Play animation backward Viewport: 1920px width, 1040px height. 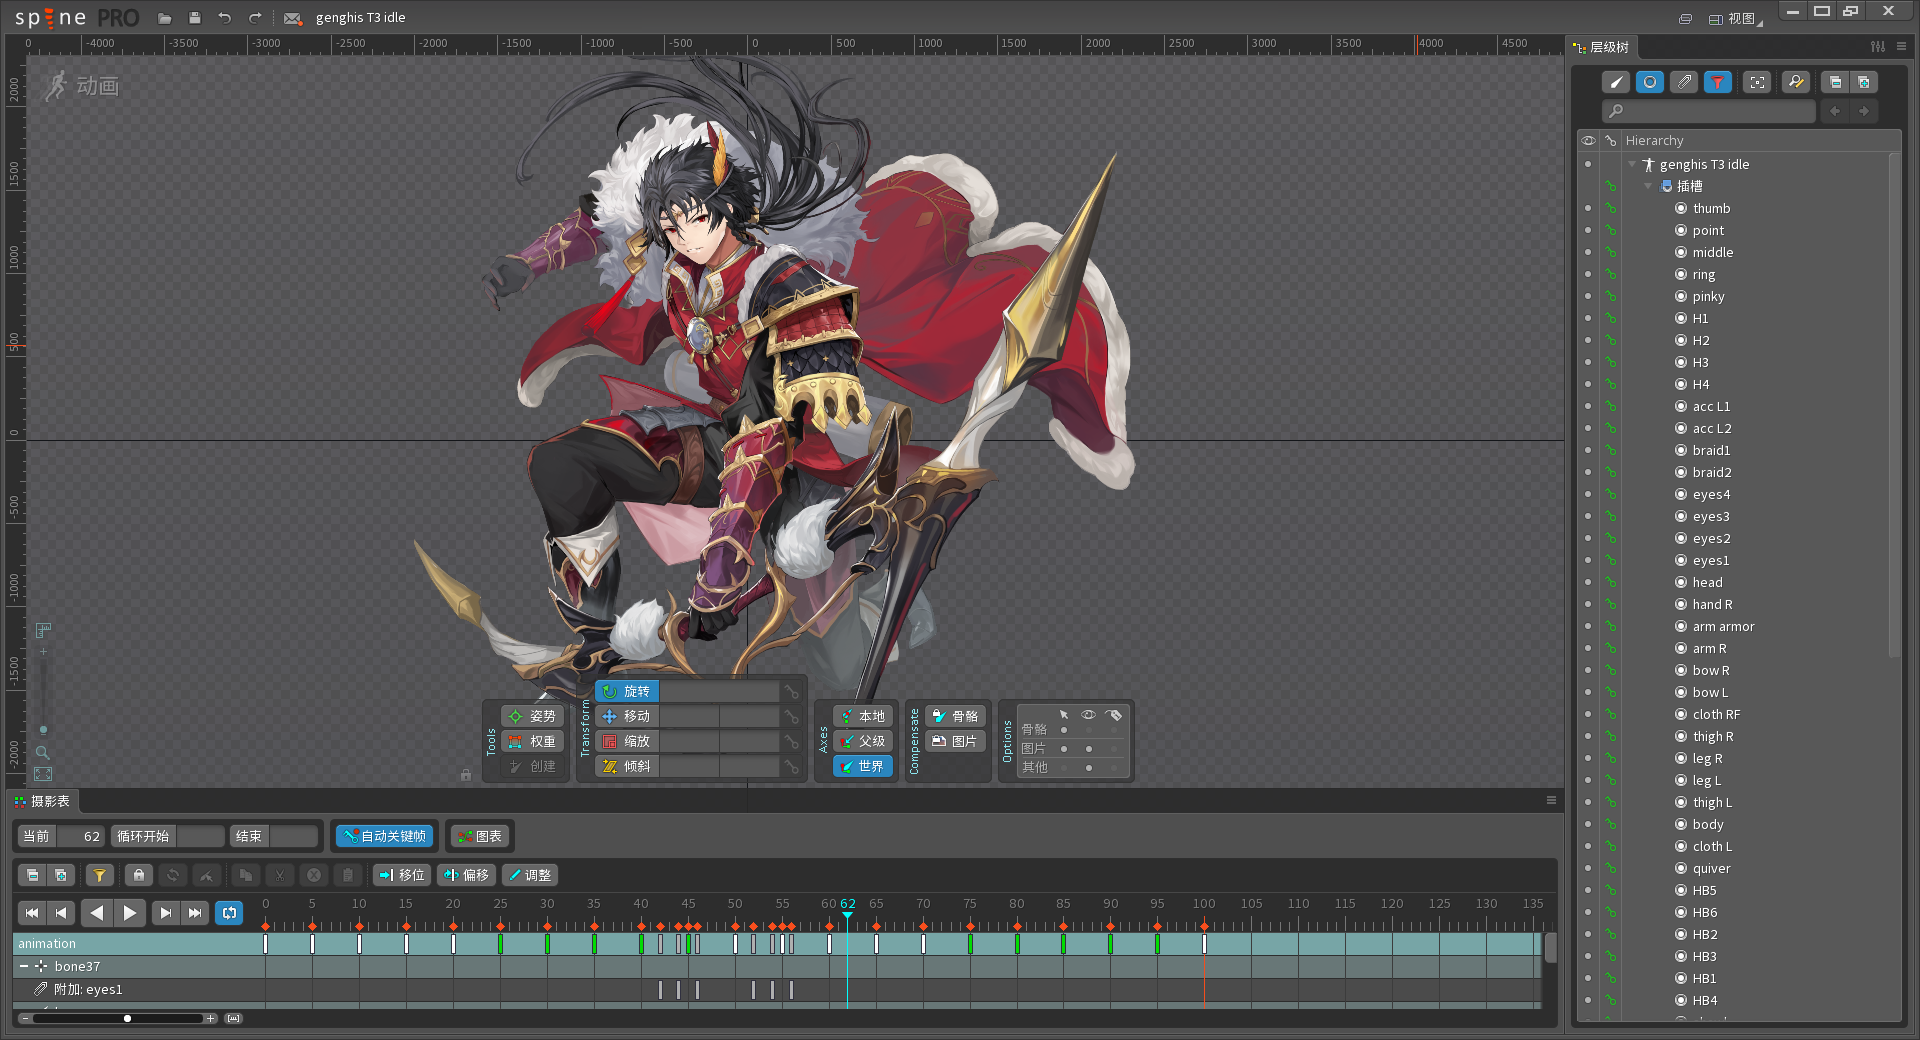tap(96, 912)
